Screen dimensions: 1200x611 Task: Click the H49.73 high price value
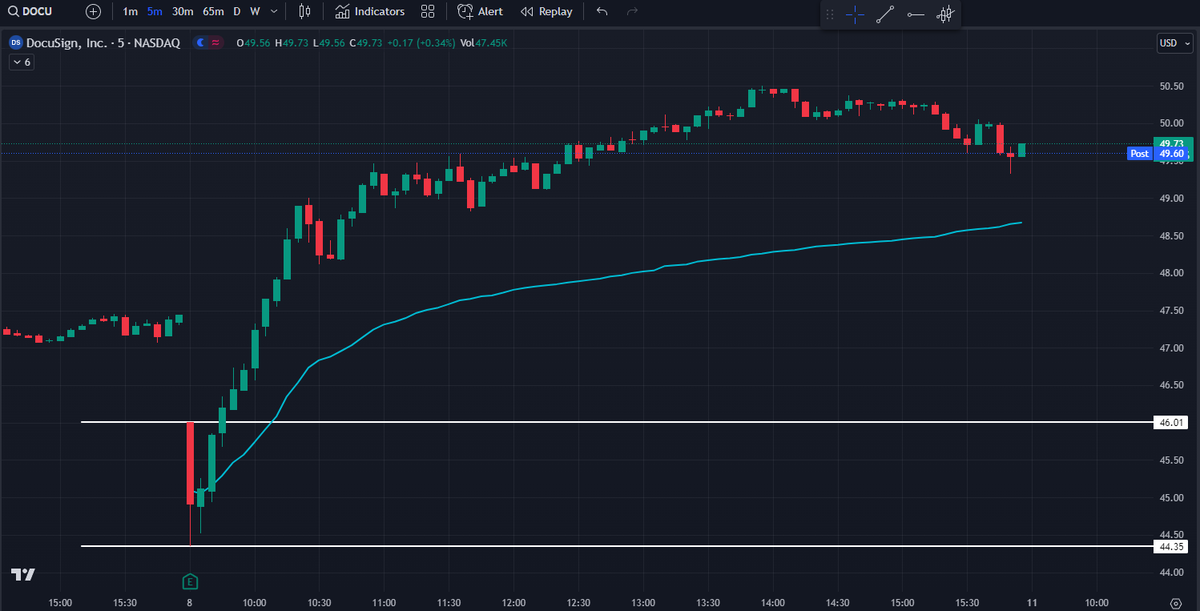[292, 42]
